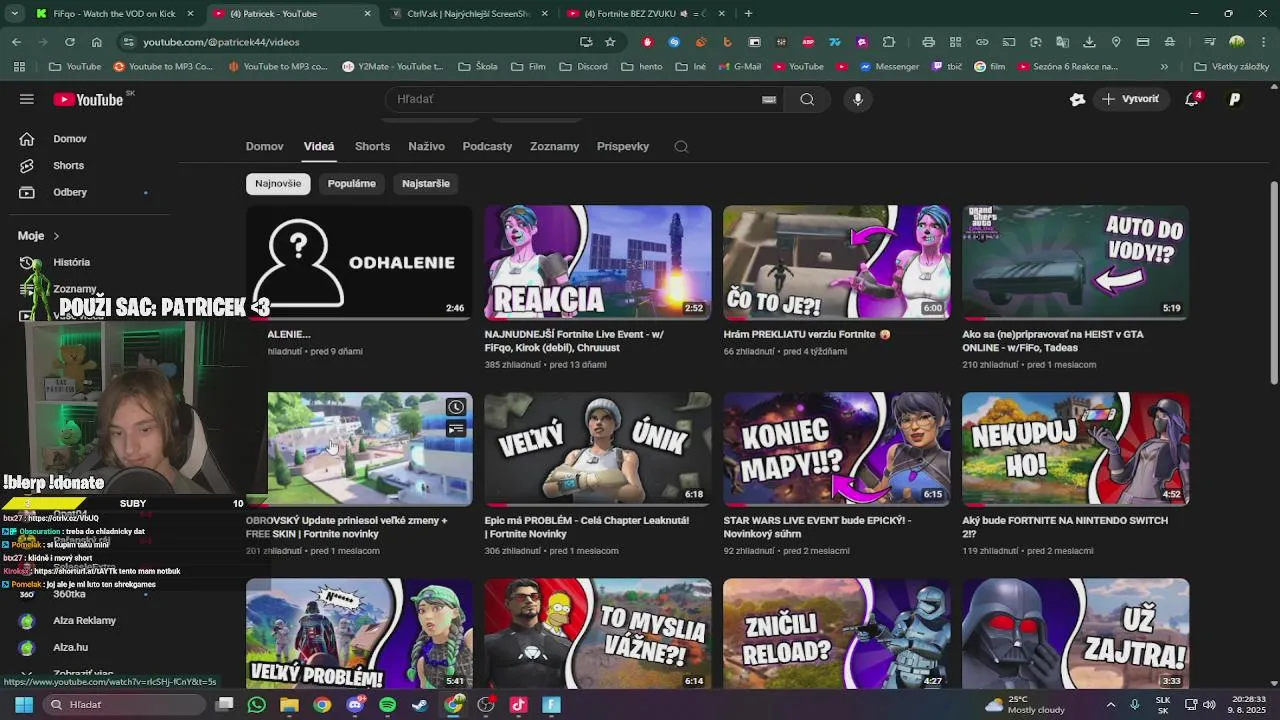The height and width of the screenshot is (720, 1280).
Task: Show hidden system tray icons
Action: [x=1110, y=704]
